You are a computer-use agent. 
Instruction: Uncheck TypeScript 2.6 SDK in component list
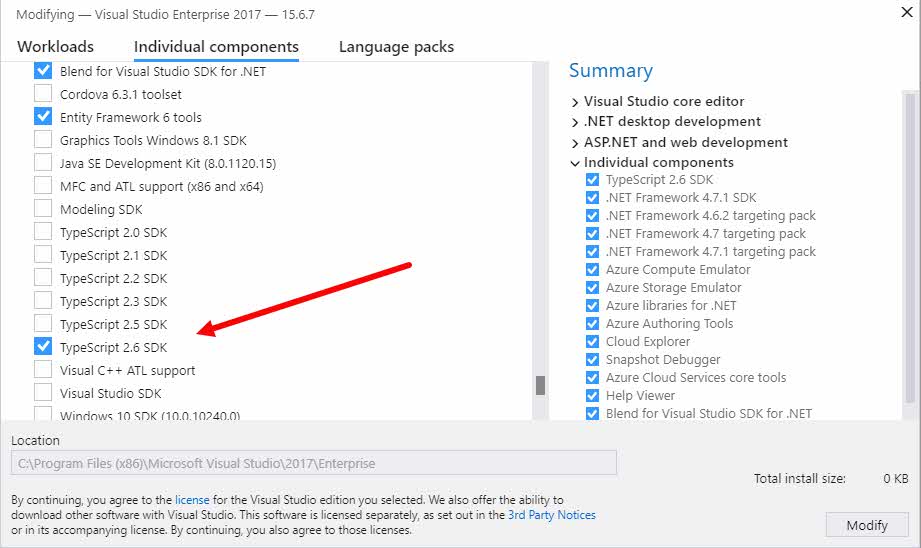43,347
